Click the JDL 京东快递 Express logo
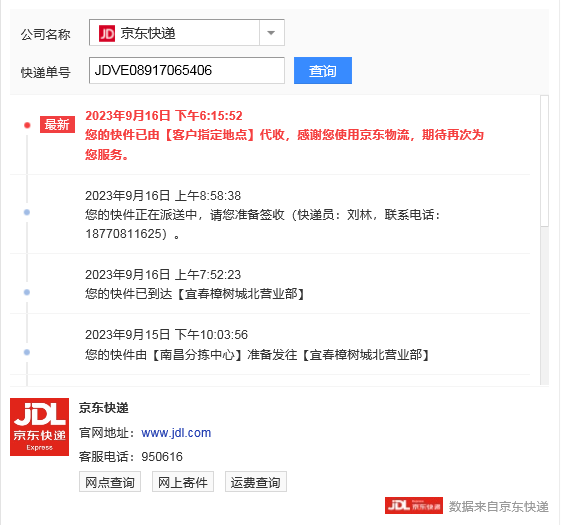 coord(39,427)
